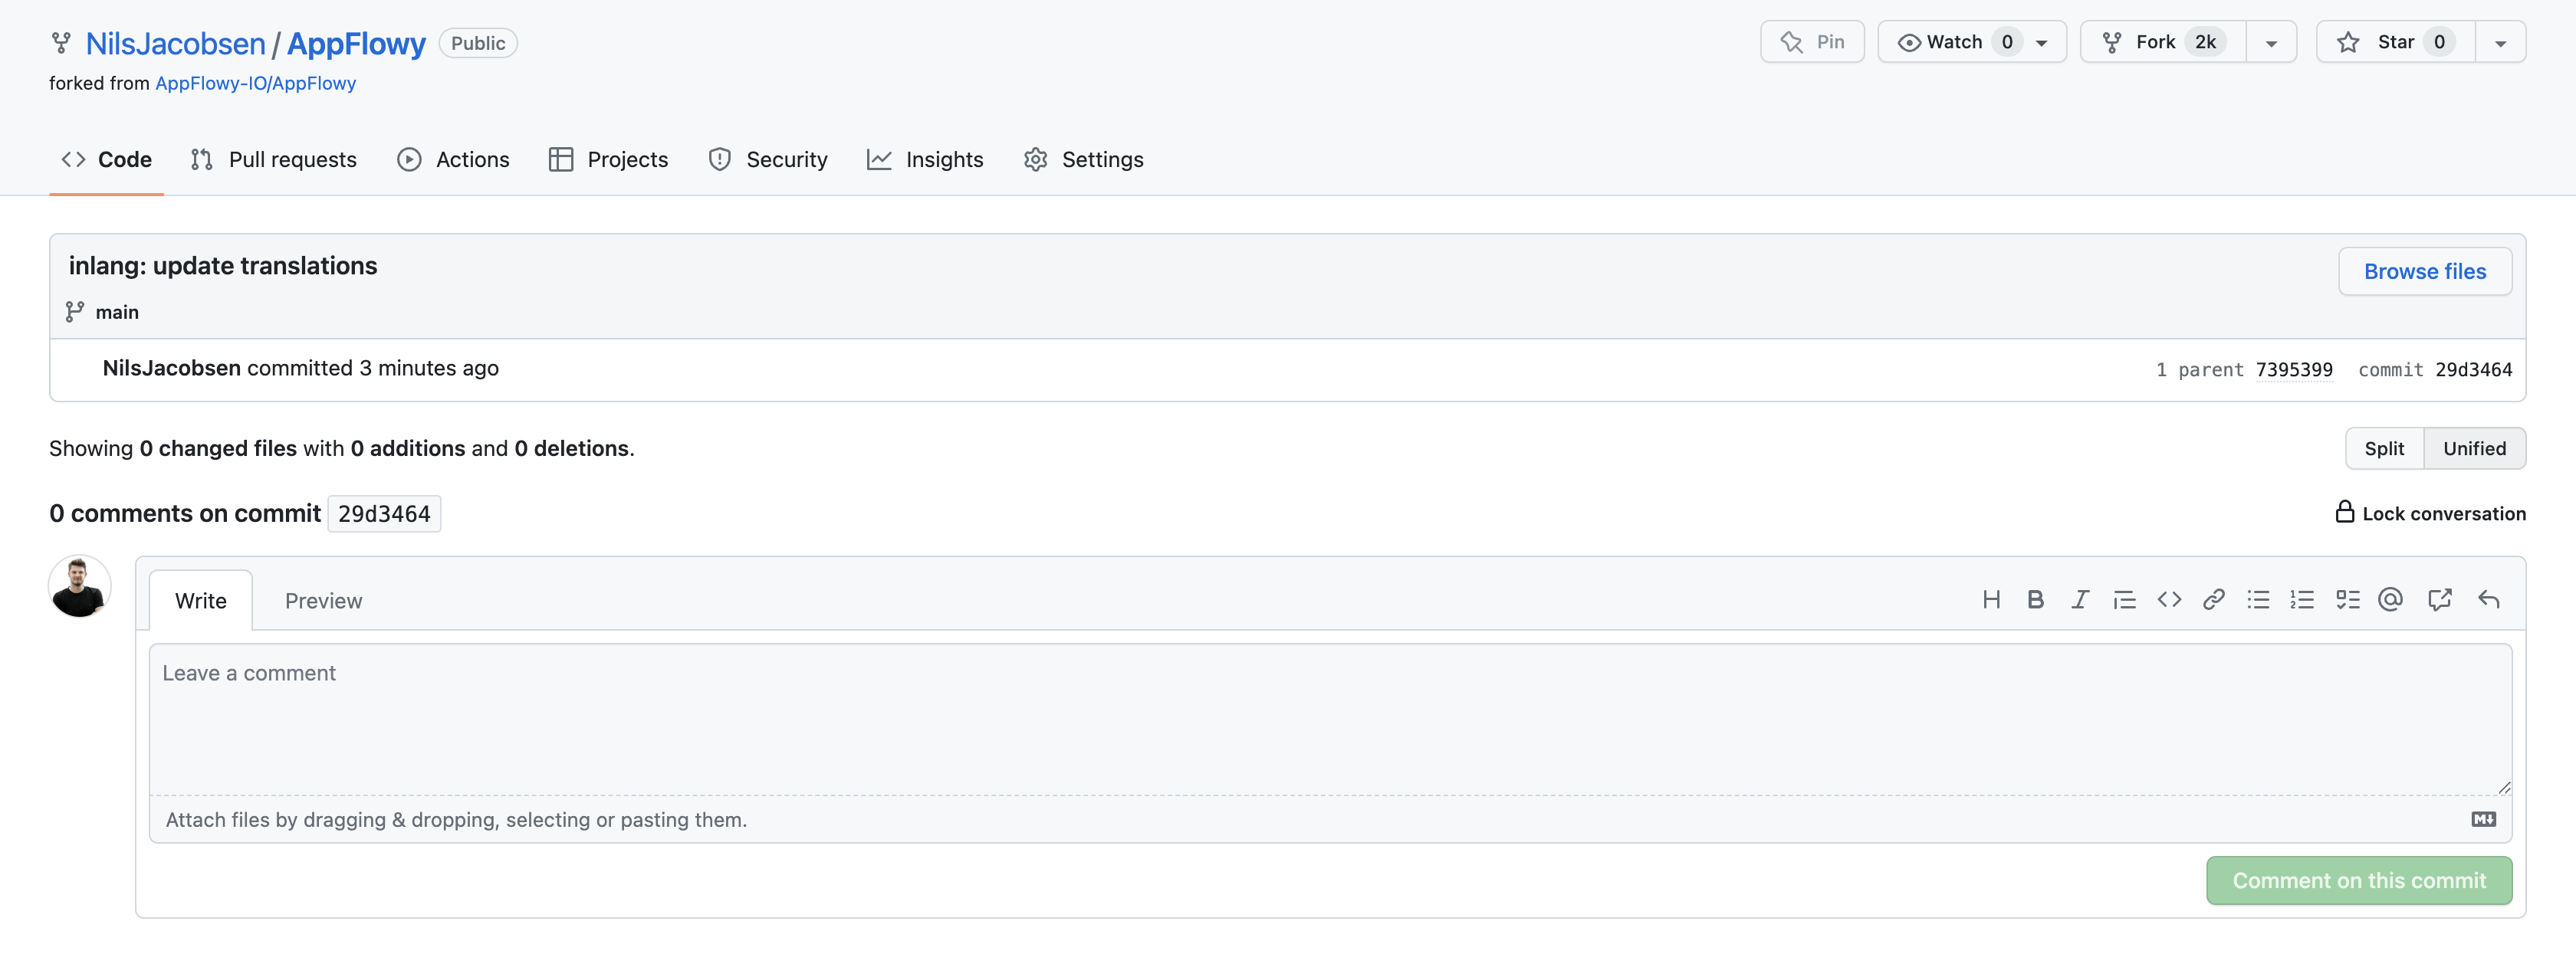Image resolution: width=2576 pixels, height=964 pixels.
Task: Switch diff view to Split
Action: pos(2384,448)
